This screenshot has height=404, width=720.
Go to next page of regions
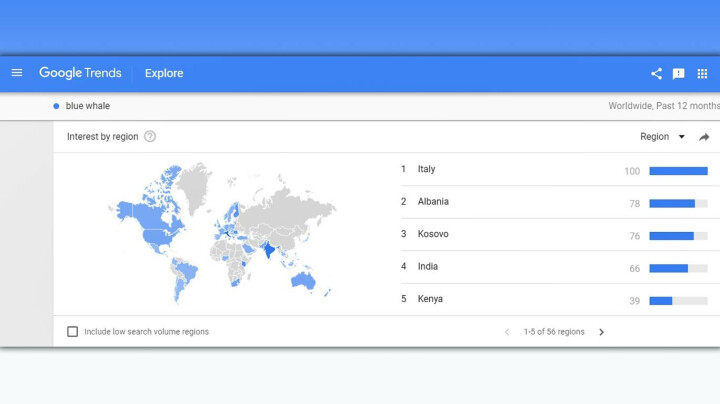(x=601, y=332)
